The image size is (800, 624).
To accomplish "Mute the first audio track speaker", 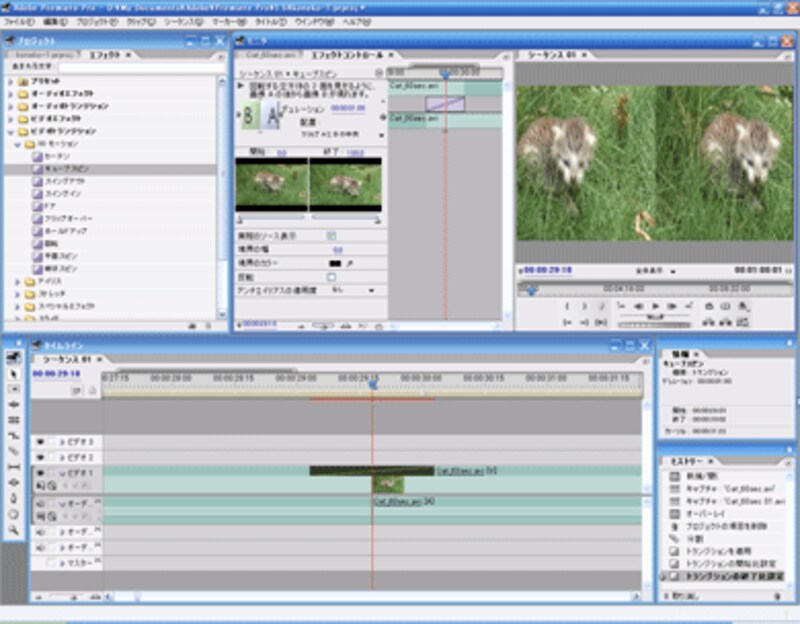I will [x=42, y=504].
